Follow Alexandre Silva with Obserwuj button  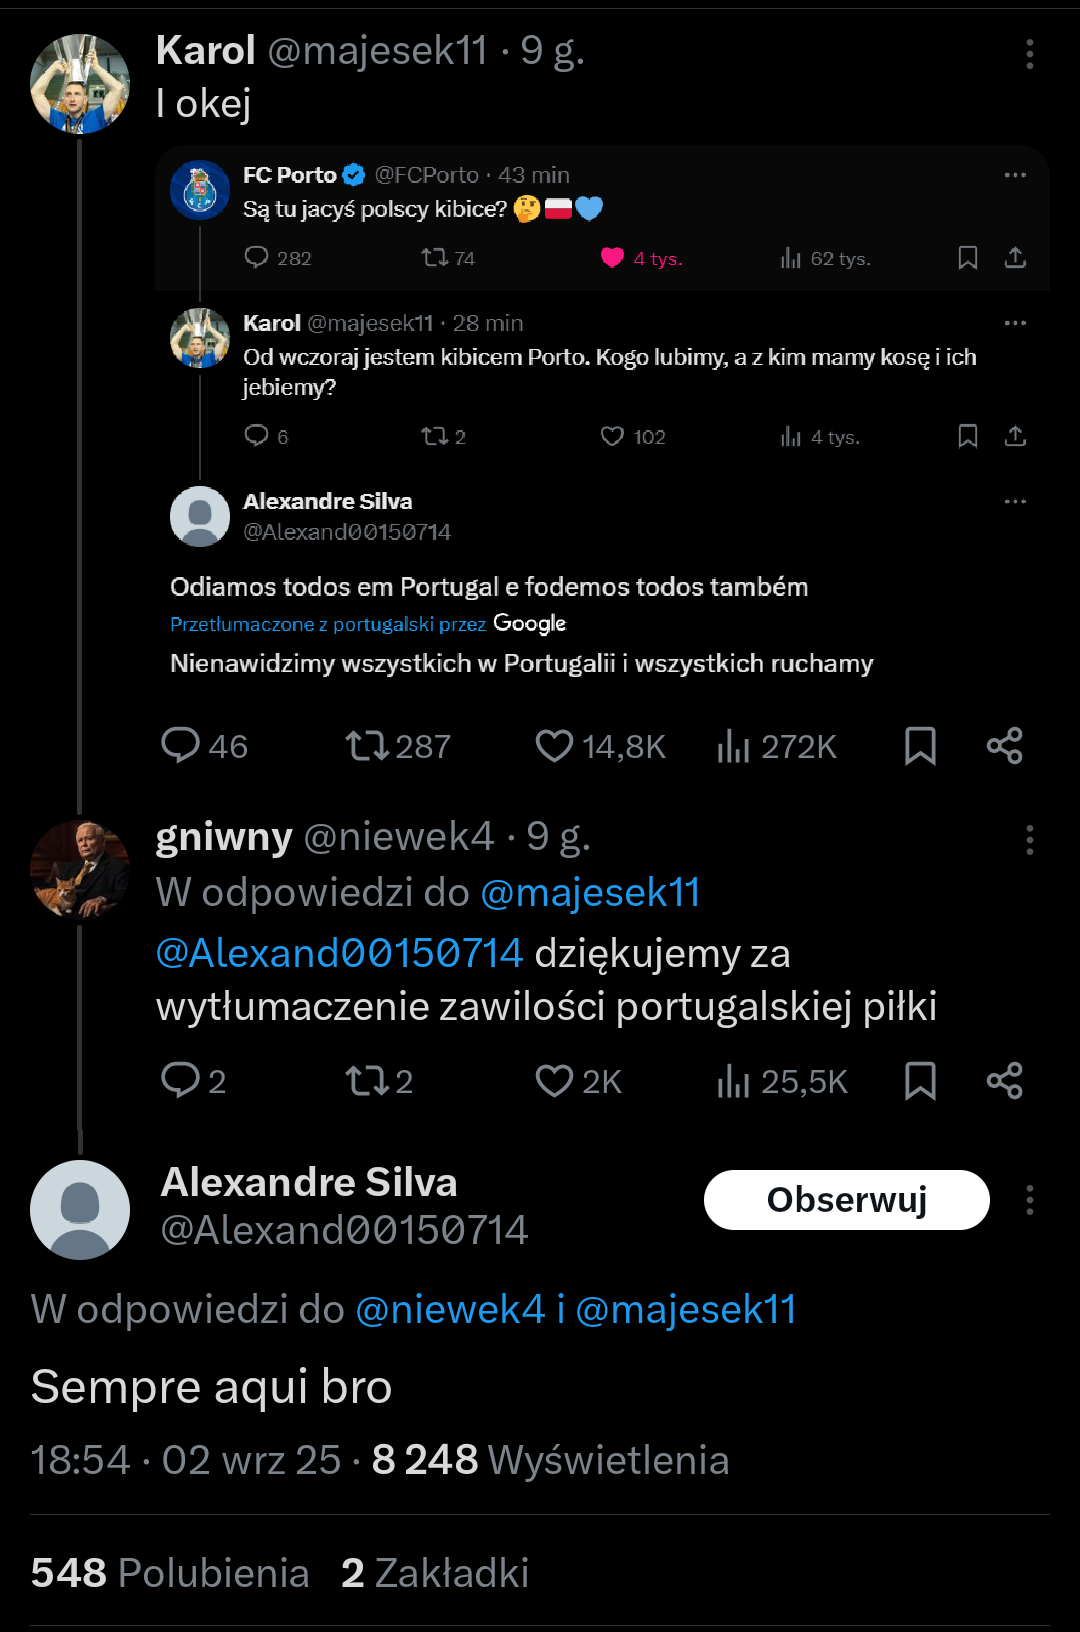click(846, 1200)
